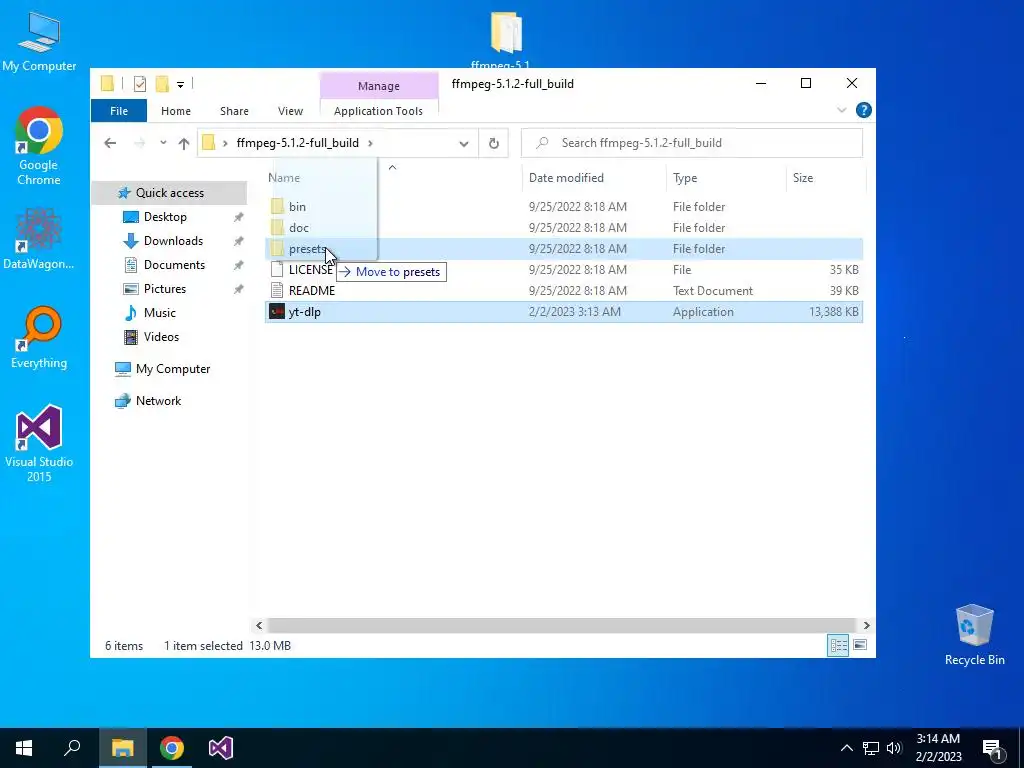Unpin Desktop using its pin icon
Image resolution: width=1024 pixels, height=768 pixels.
point(238,217)
